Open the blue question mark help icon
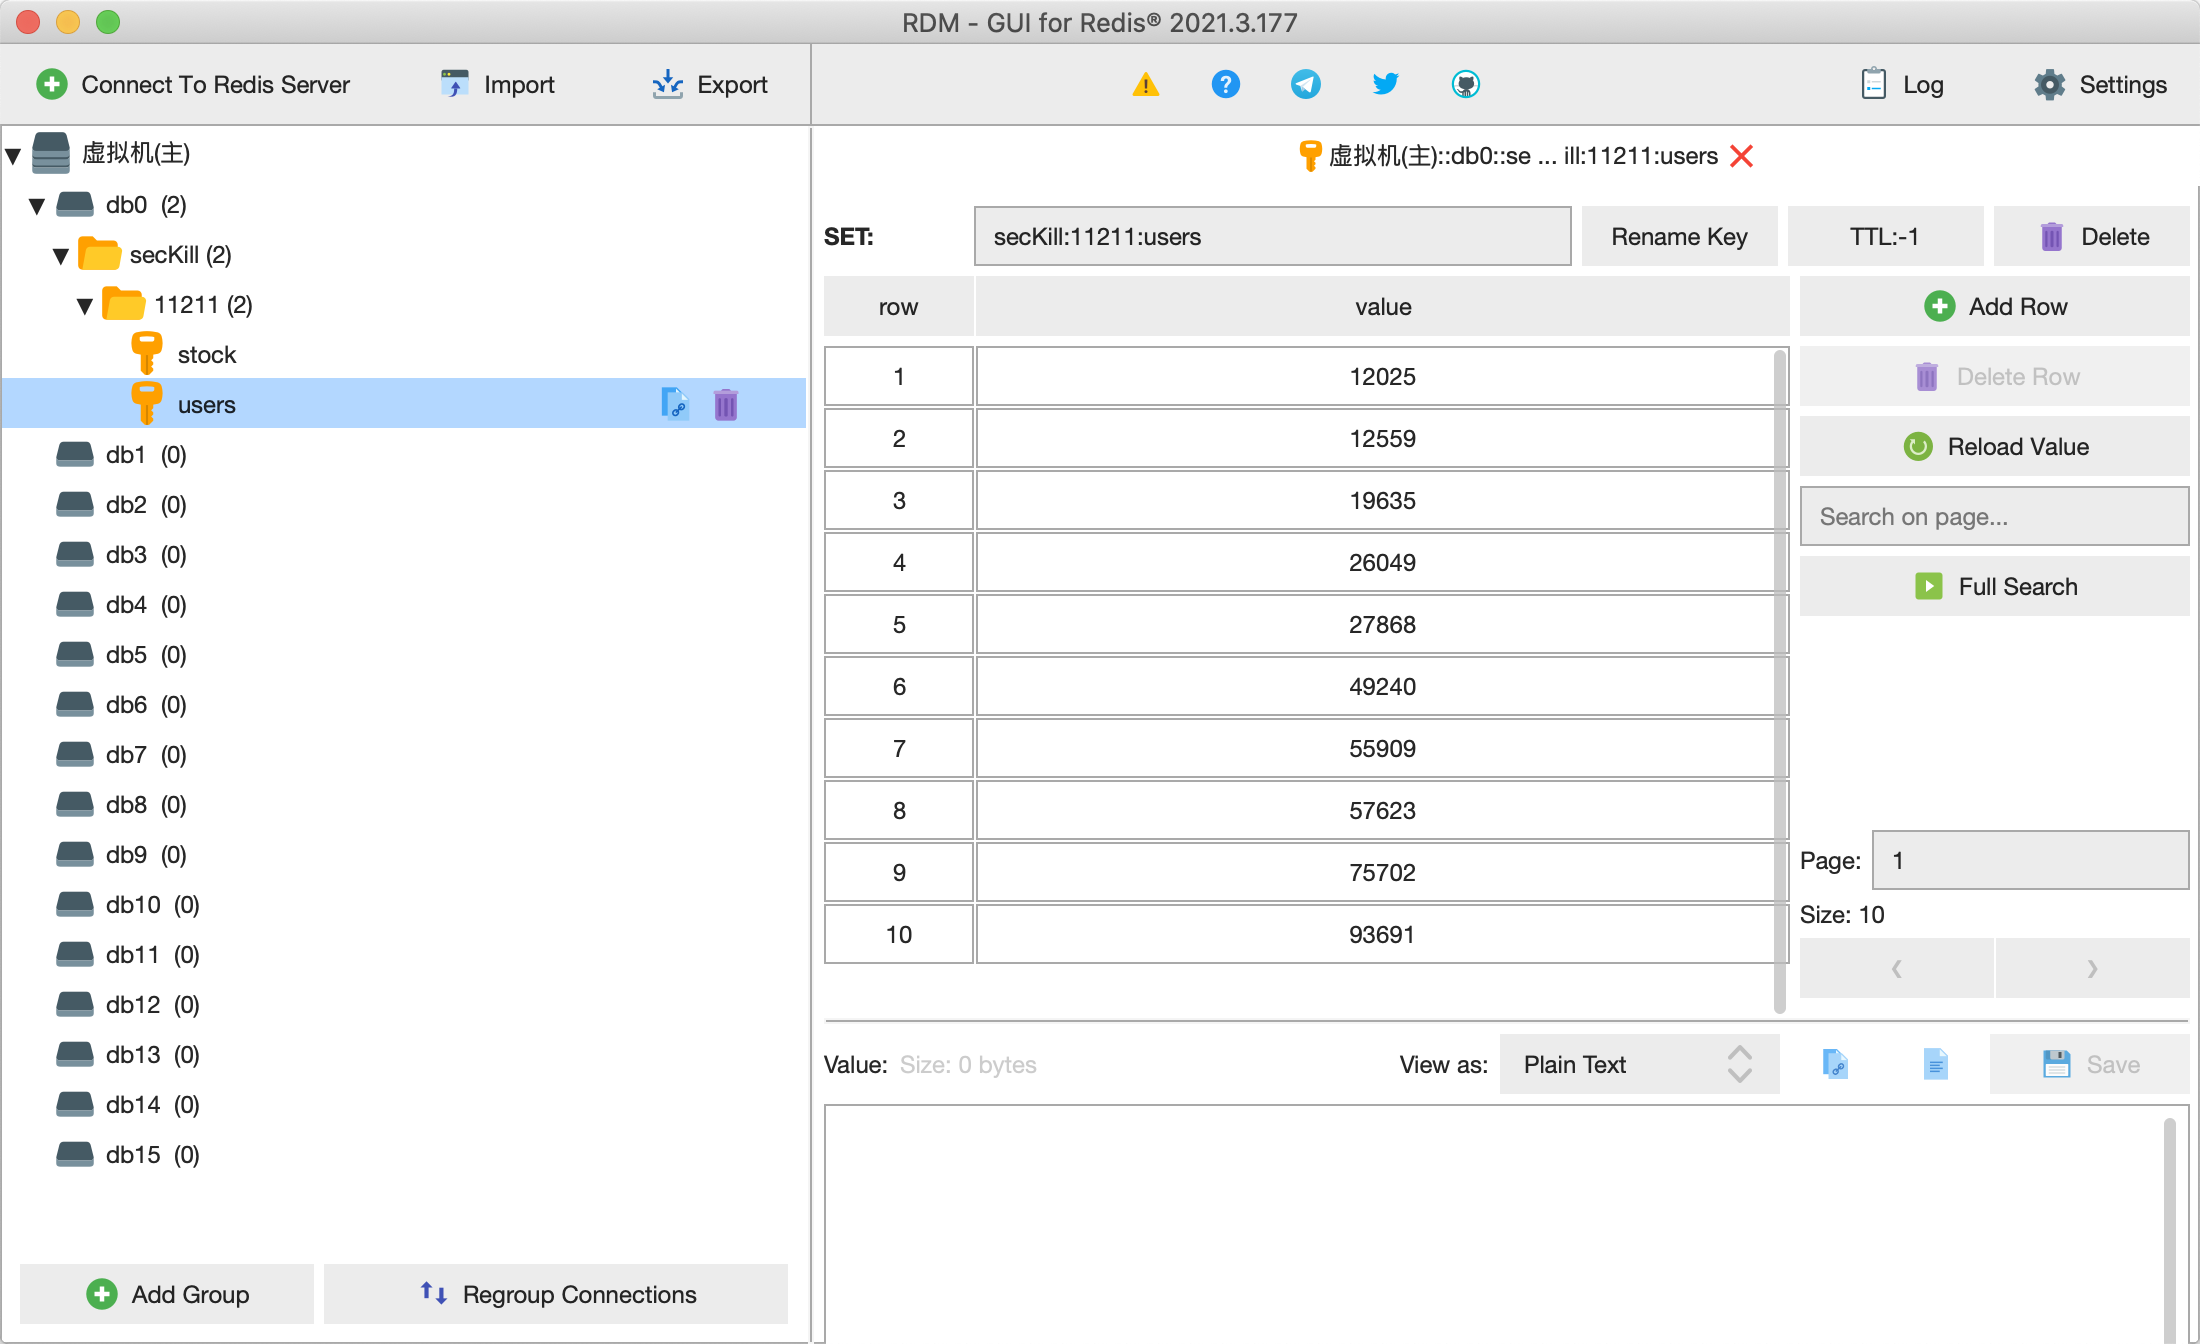Screen dimensions: 2200x1344 [x=1225, y=85]
